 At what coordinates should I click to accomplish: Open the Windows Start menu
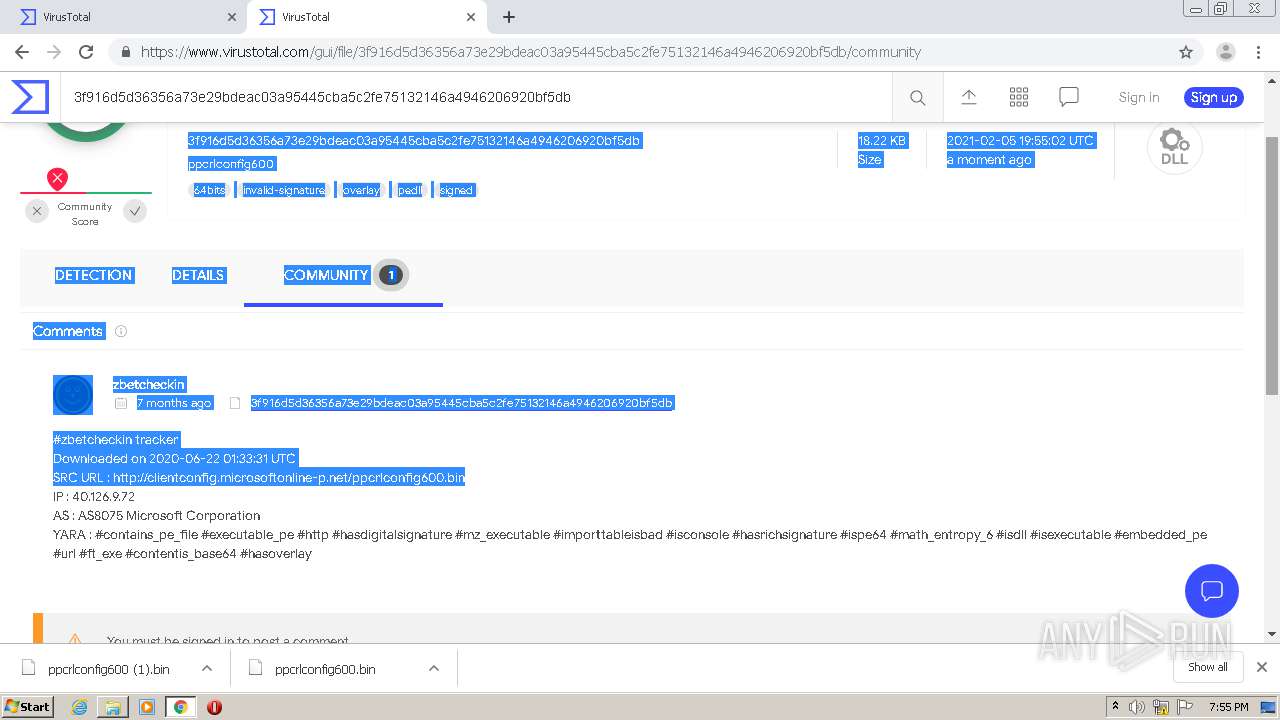27,706
